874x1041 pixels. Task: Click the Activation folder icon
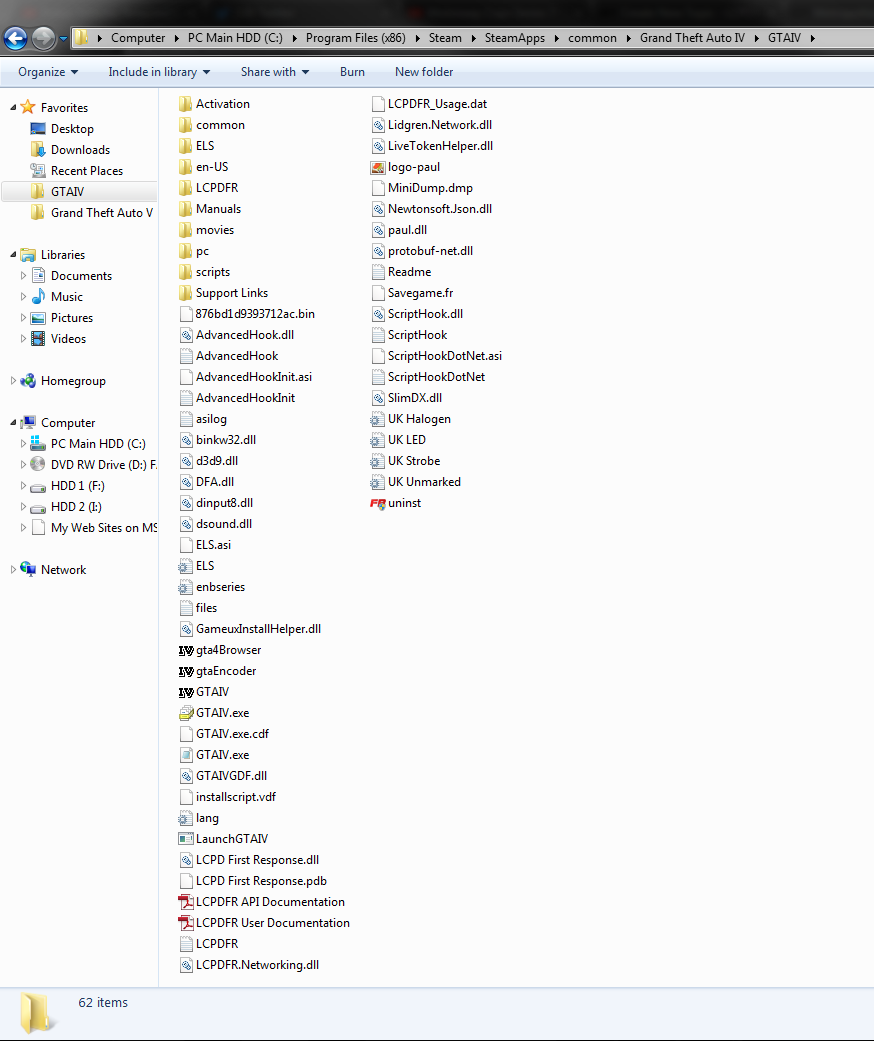point(185,104)
